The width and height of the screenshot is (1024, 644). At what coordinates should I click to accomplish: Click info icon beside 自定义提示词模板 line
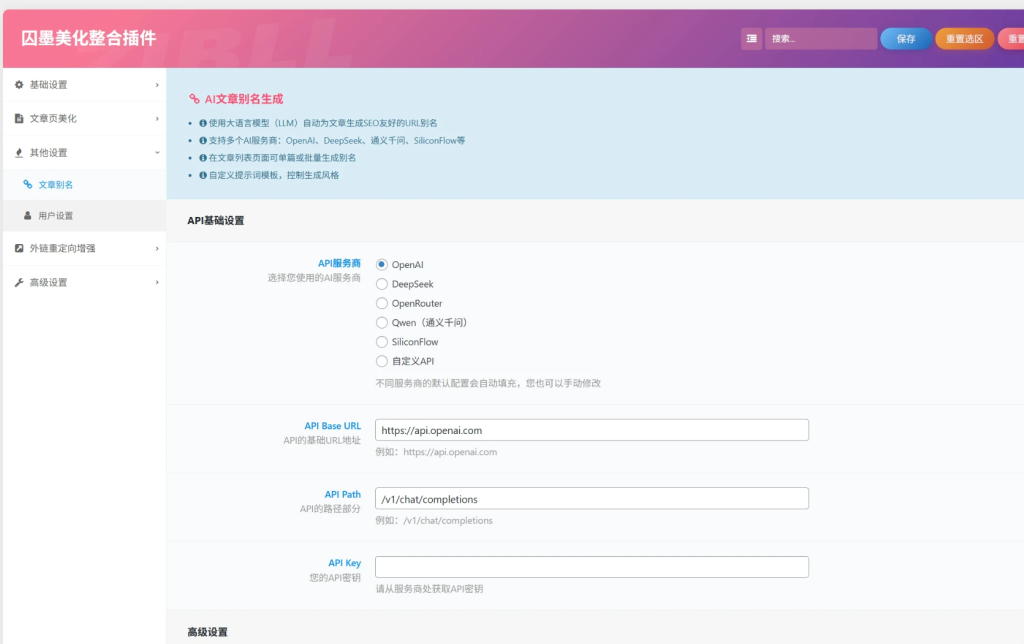(x=203, y=175)
